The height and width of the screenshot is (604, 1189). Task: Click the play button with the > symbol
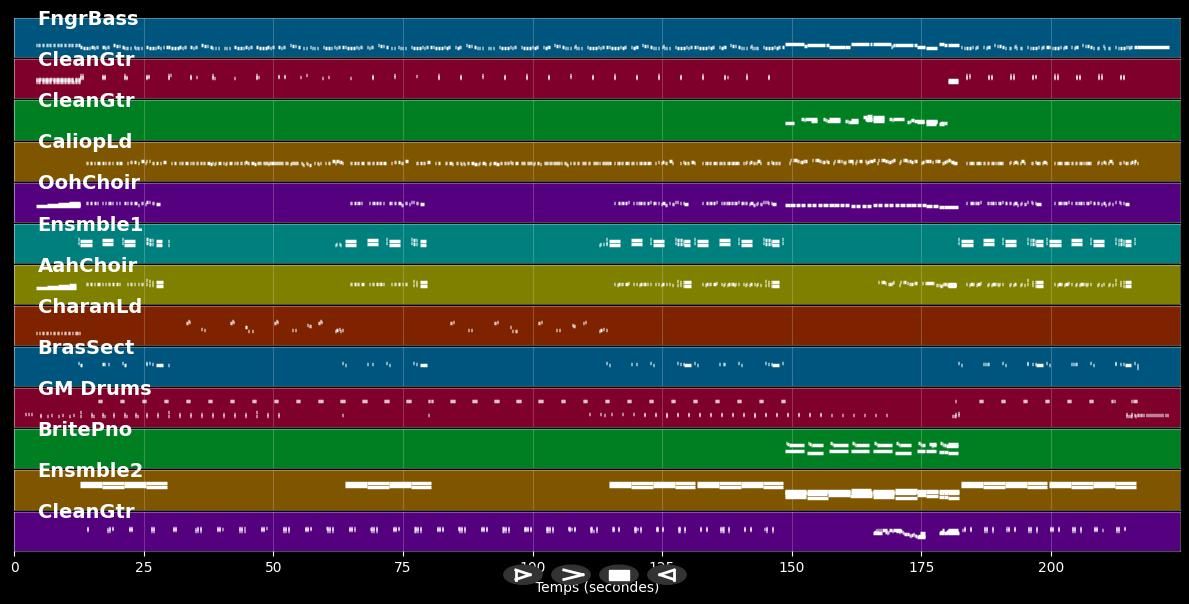(571, 575)
